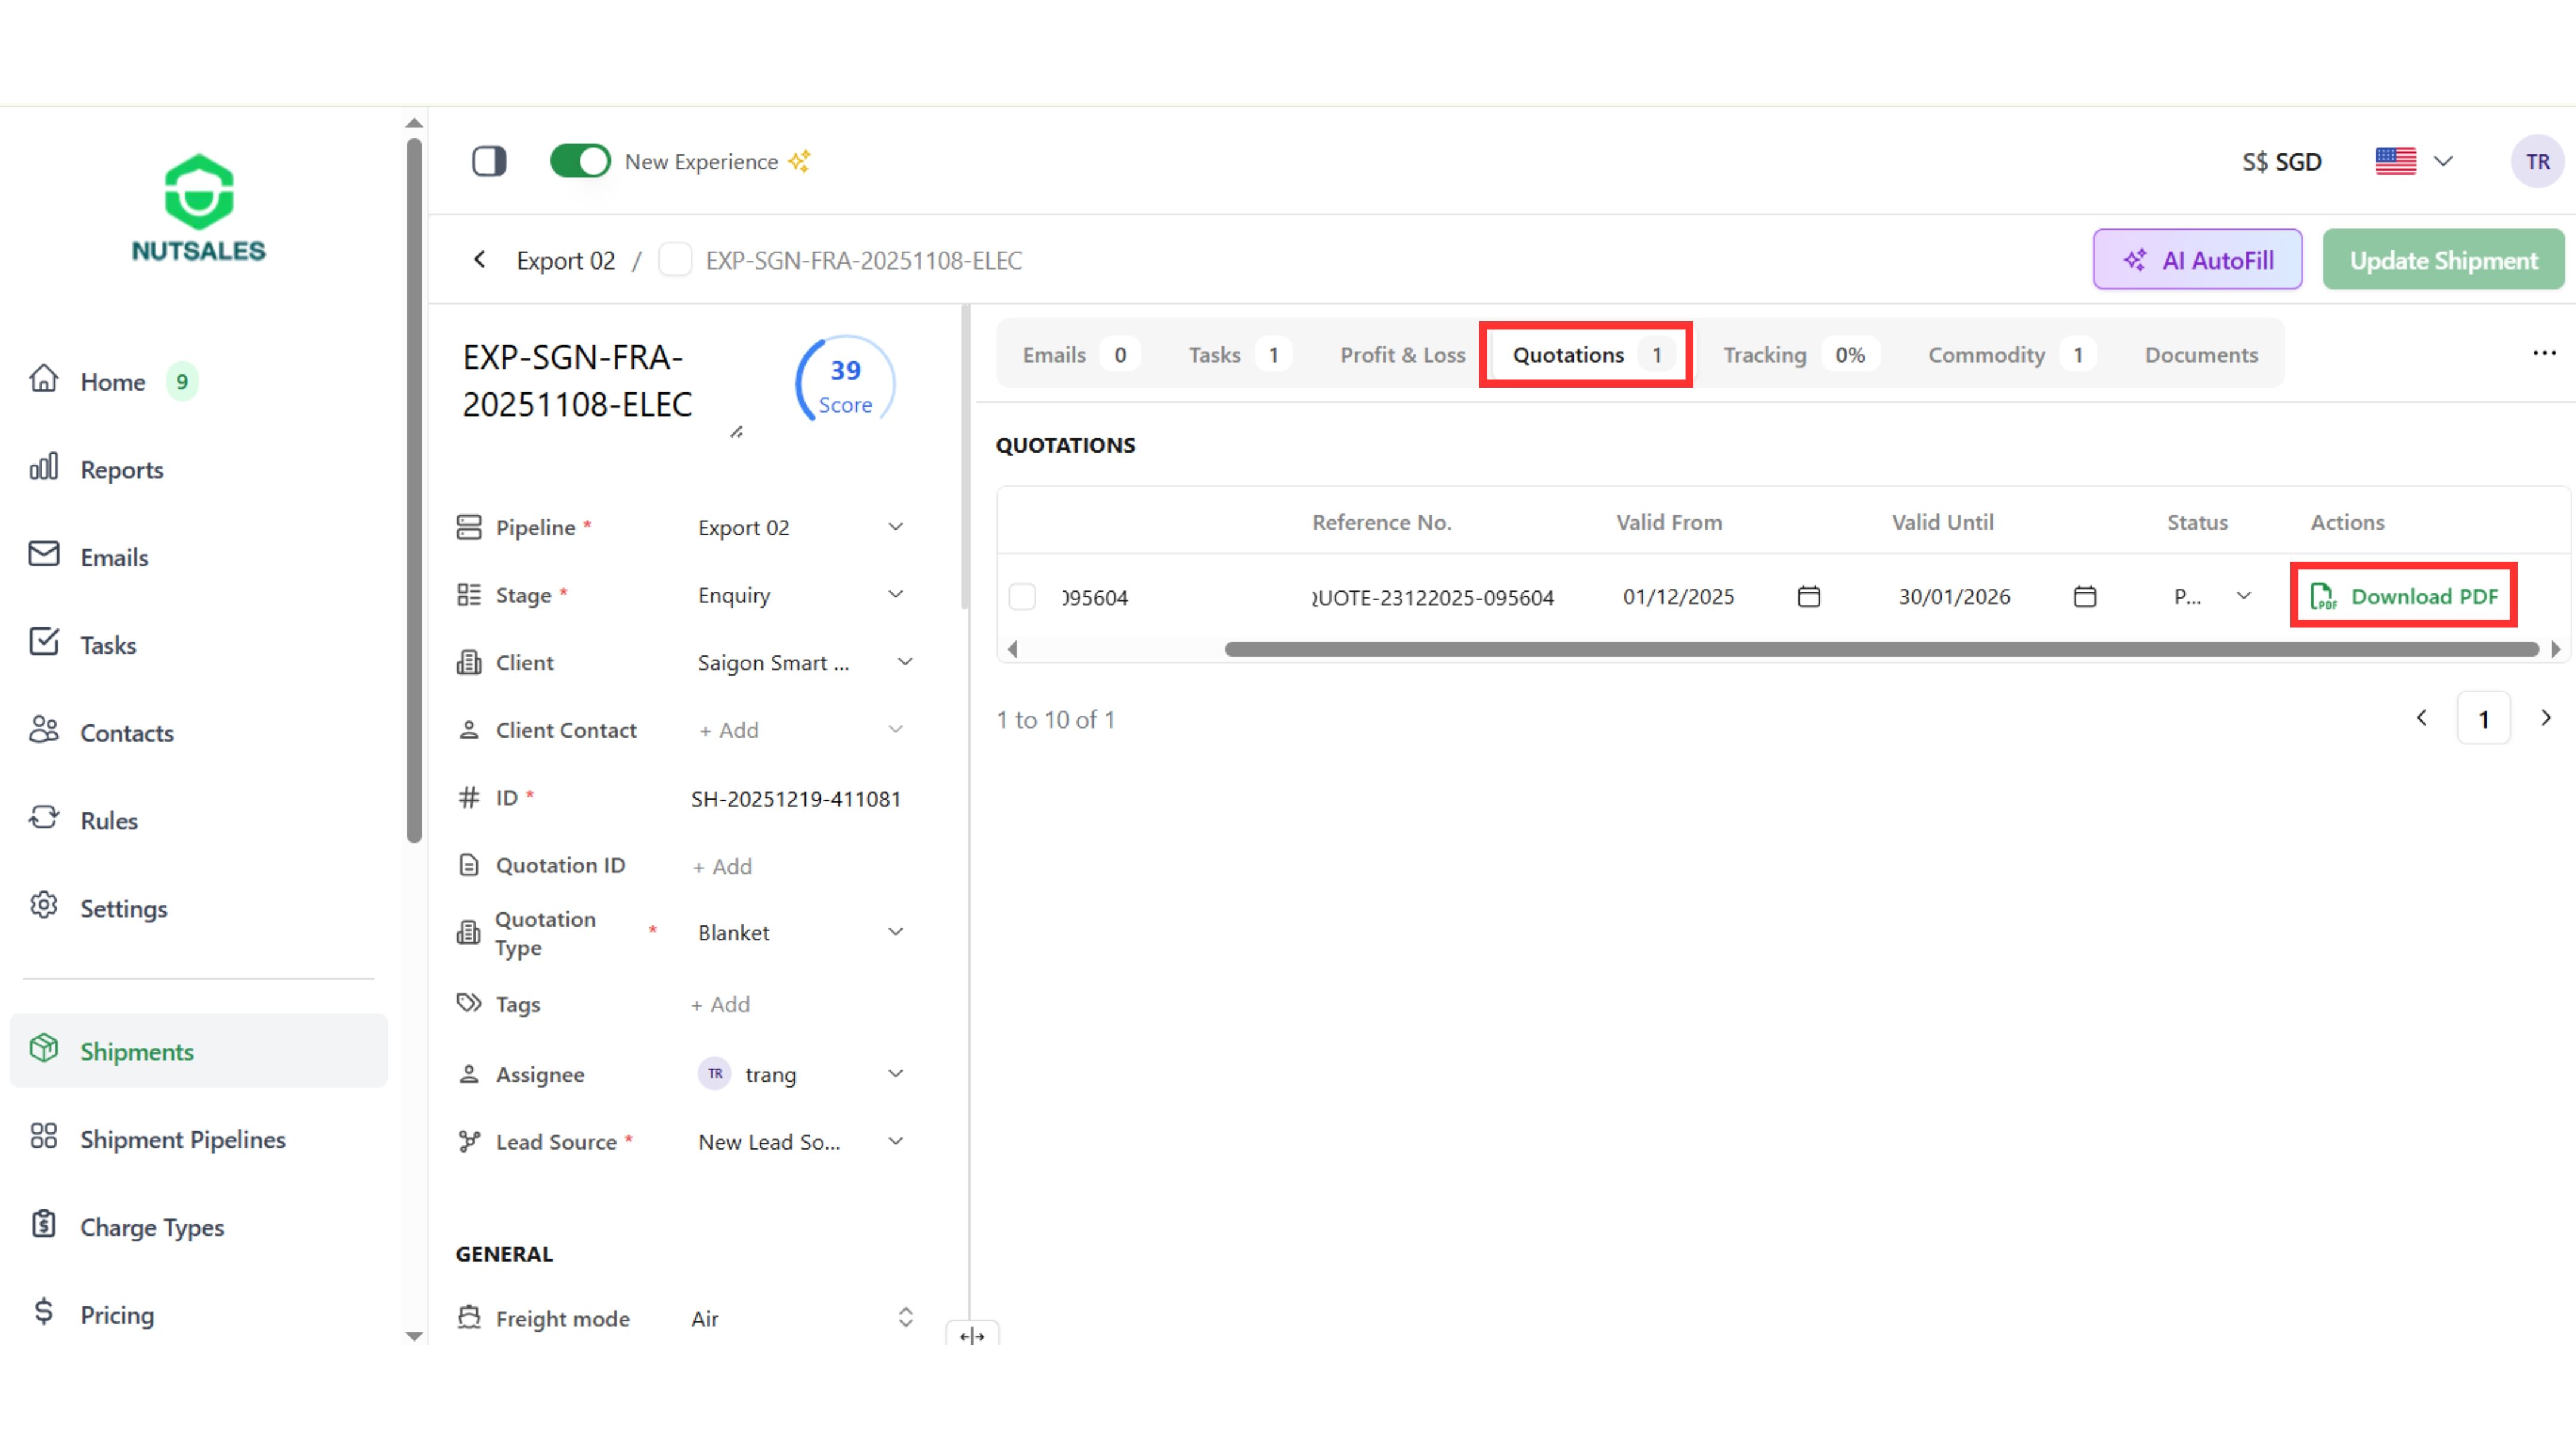Tick the checkbox beside EXP-SGN-FRA breadcrumb

pos(675,260)
